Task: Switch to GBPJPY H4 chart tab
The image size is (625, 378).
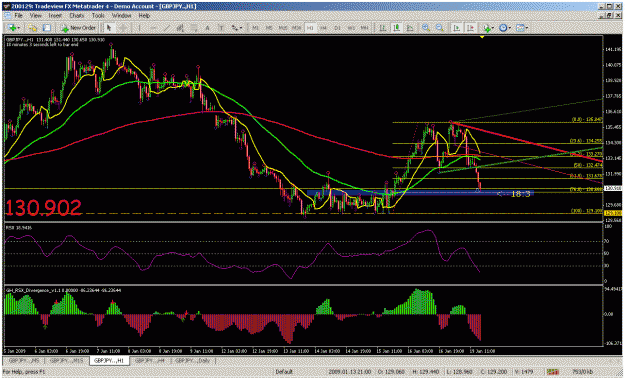Action: (150, 360)
